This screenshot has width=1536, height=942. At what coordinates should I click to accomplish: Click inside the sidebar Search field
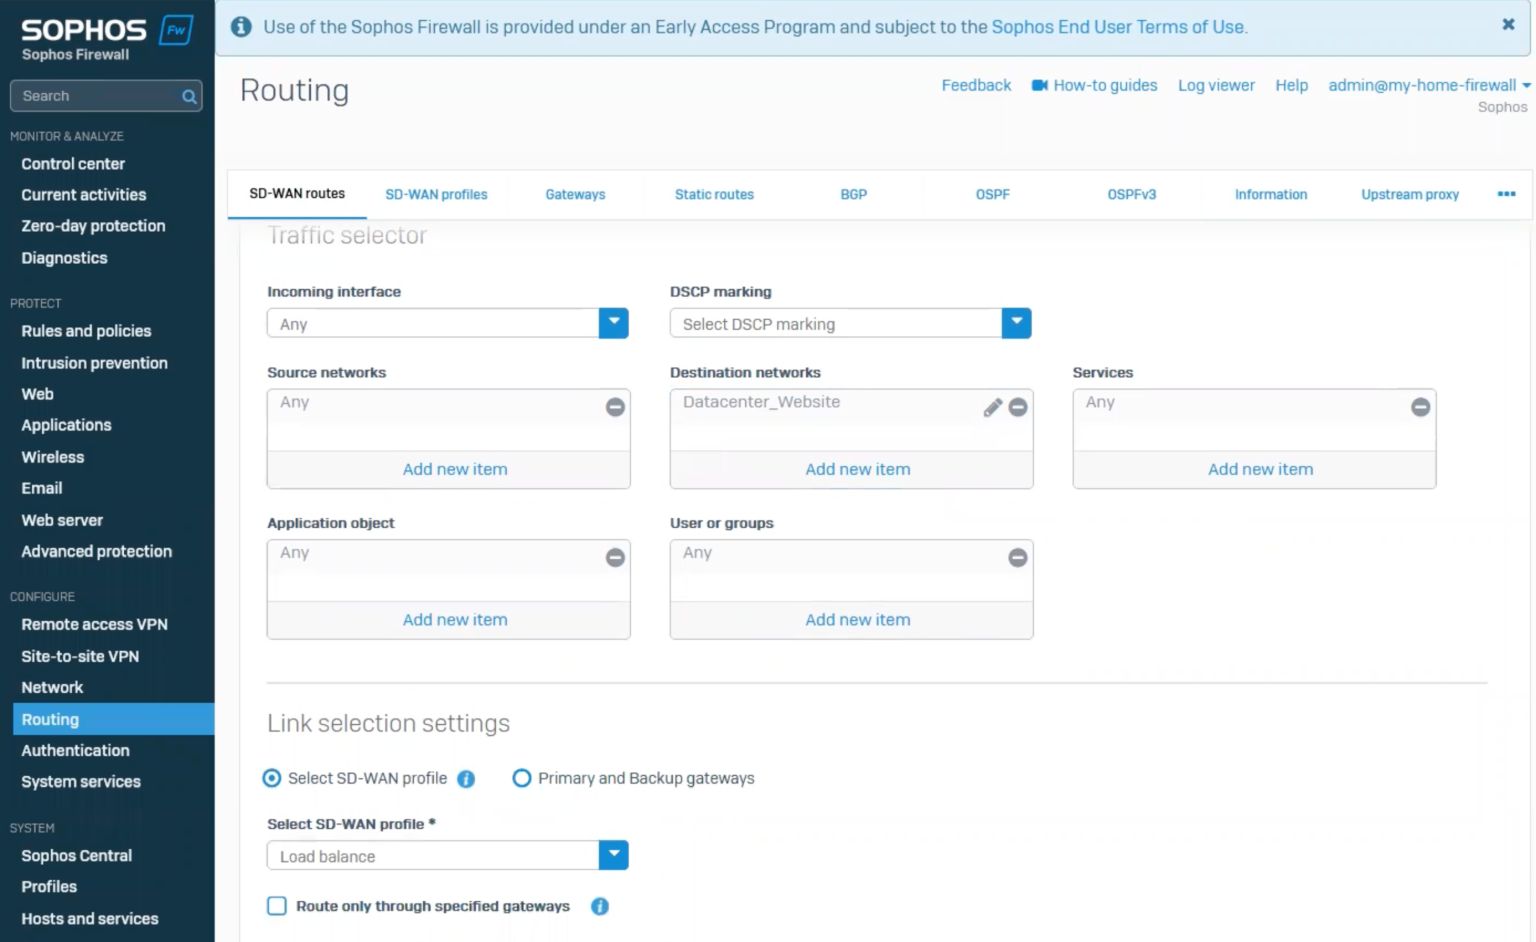point(90,96)
